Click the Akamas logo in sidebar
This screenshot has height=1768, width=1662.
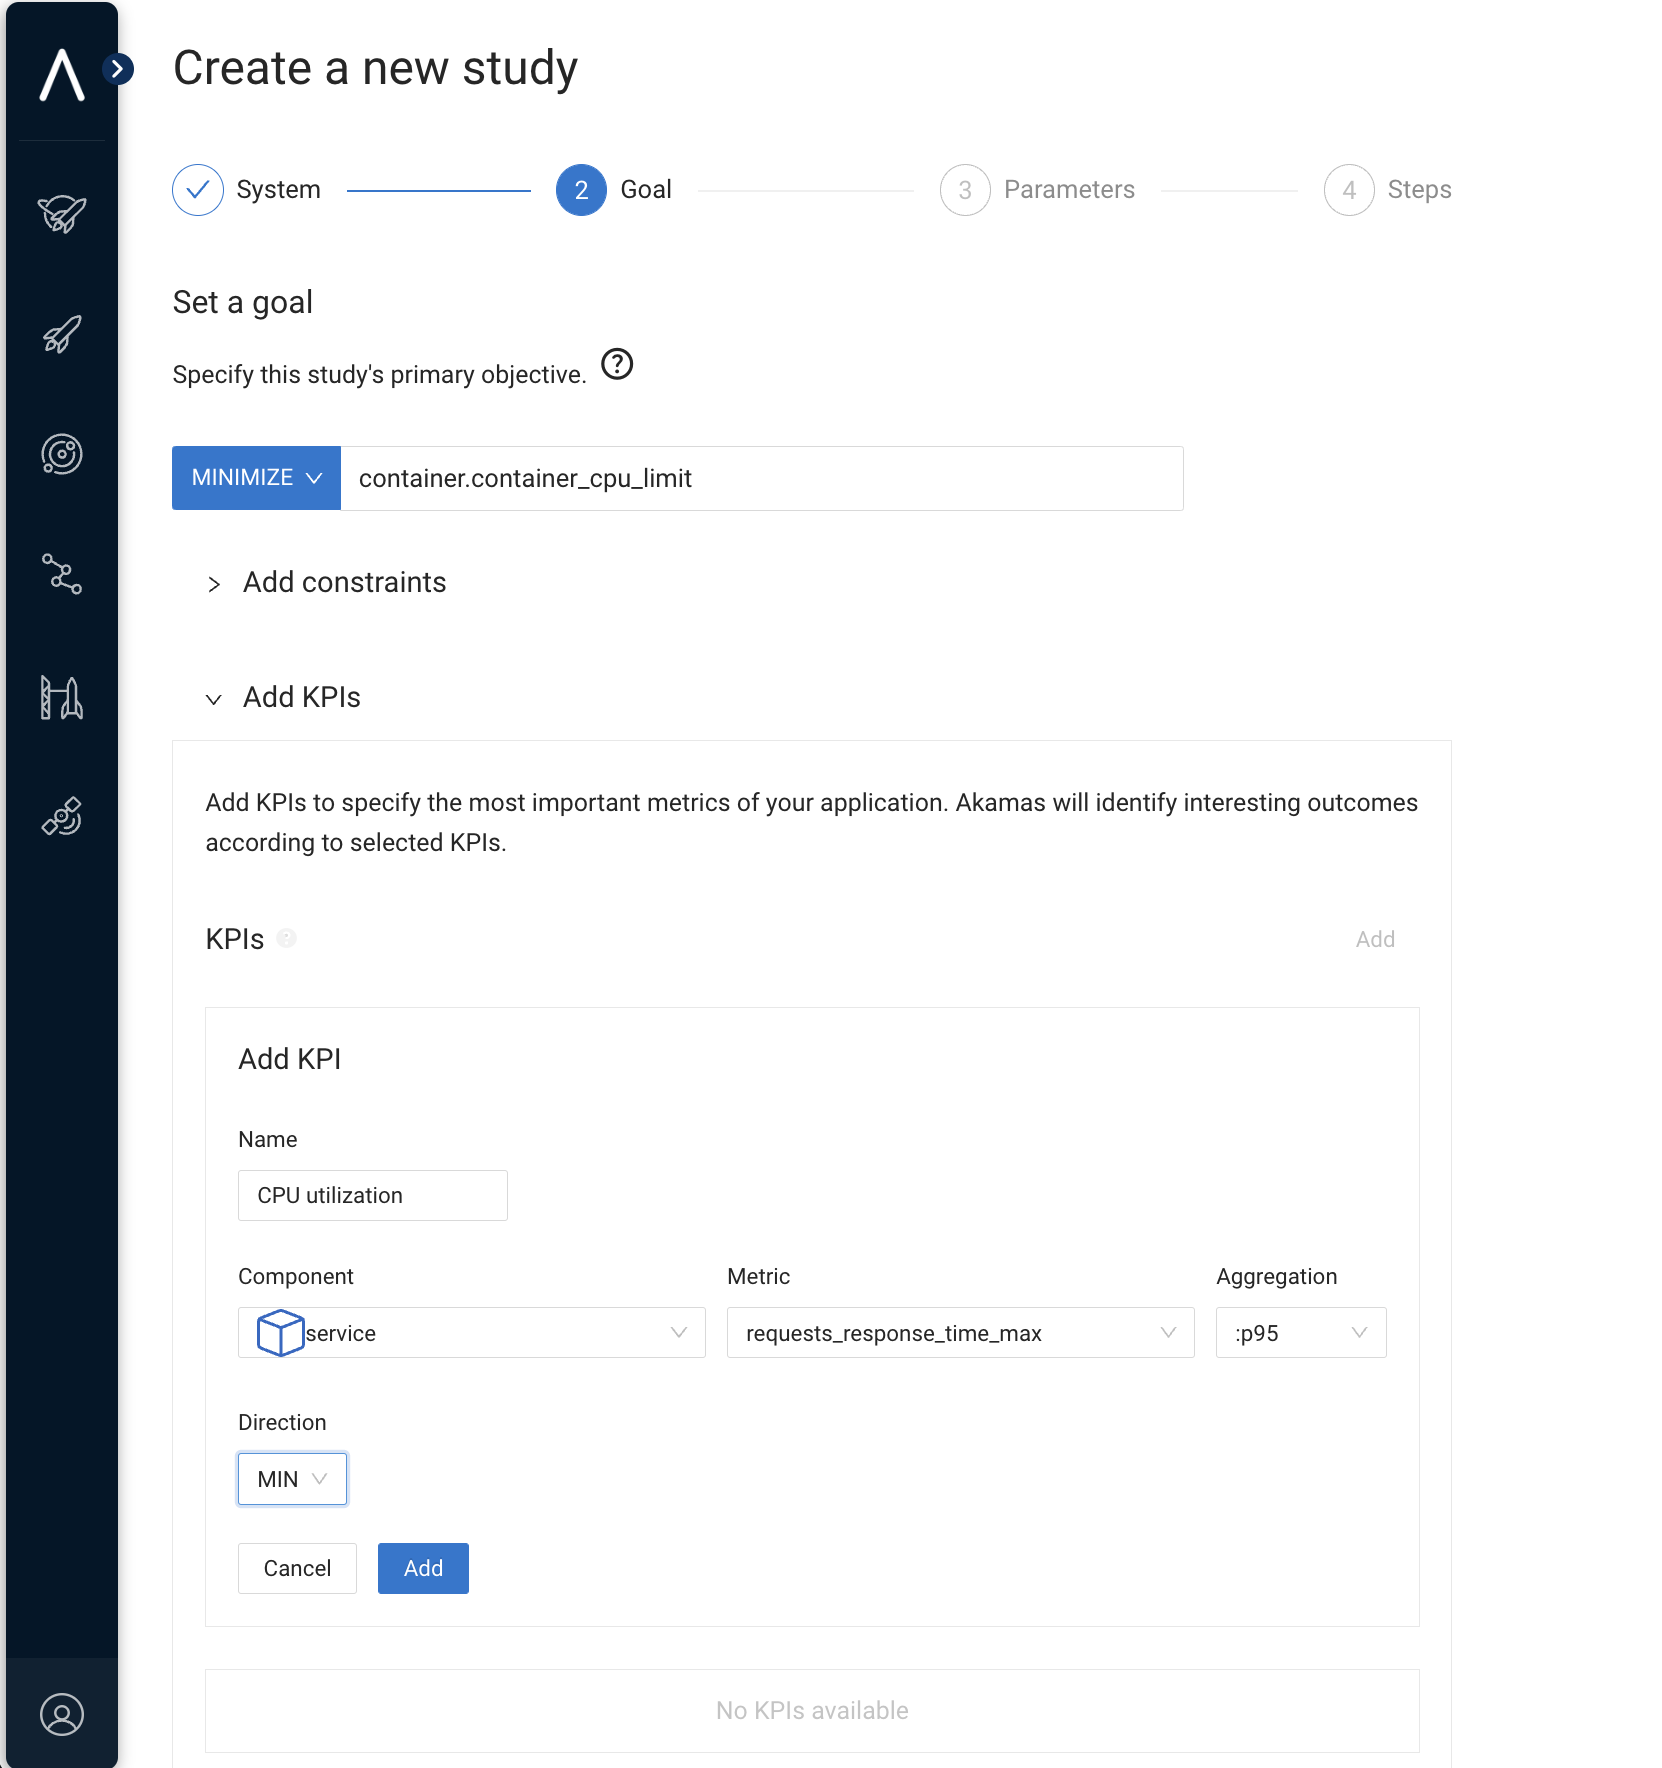pyautogui.click(x=61, y=75)
